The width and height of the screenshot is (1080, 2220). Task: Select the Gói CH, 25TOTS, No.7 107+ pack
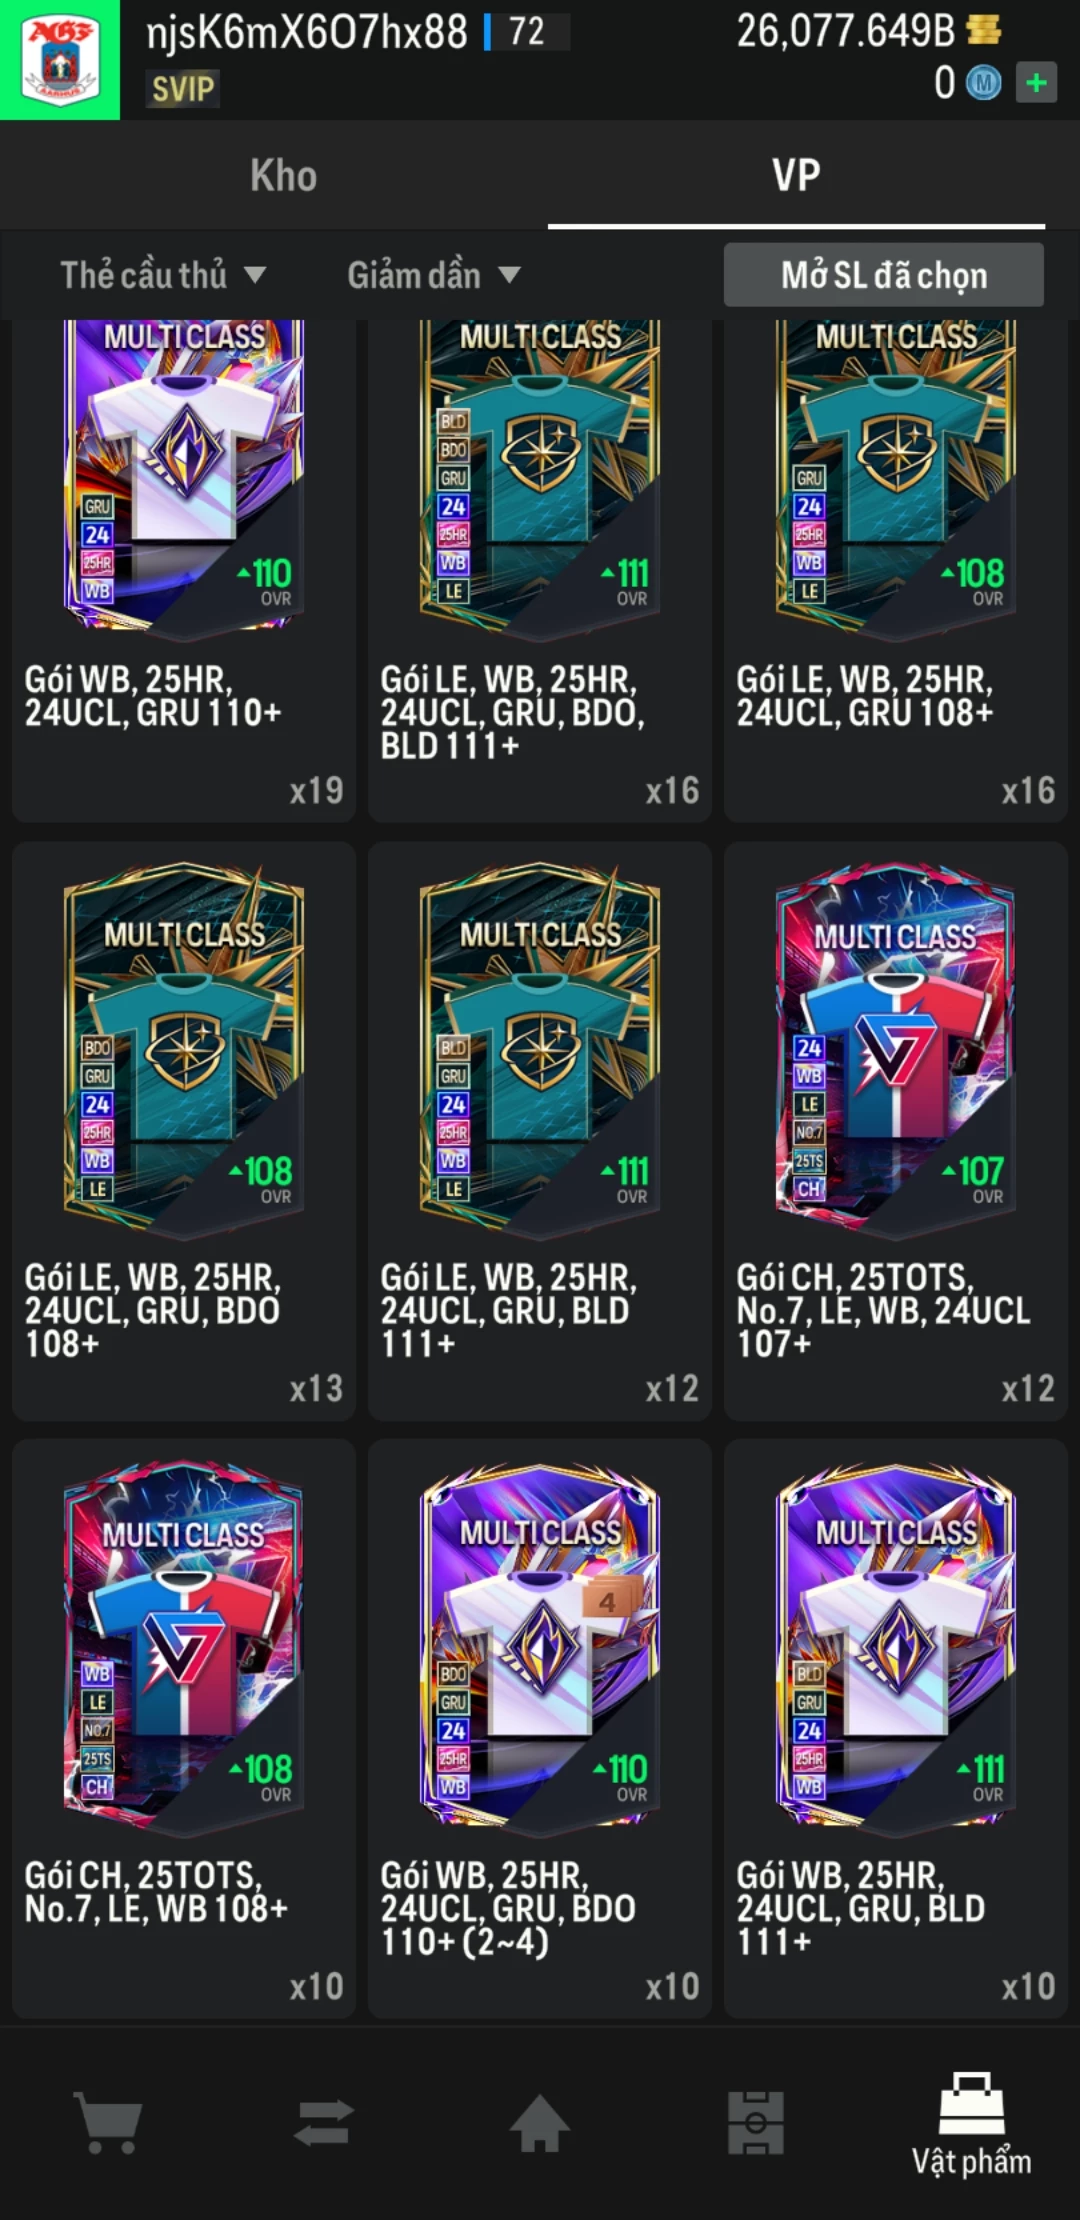896,1130
